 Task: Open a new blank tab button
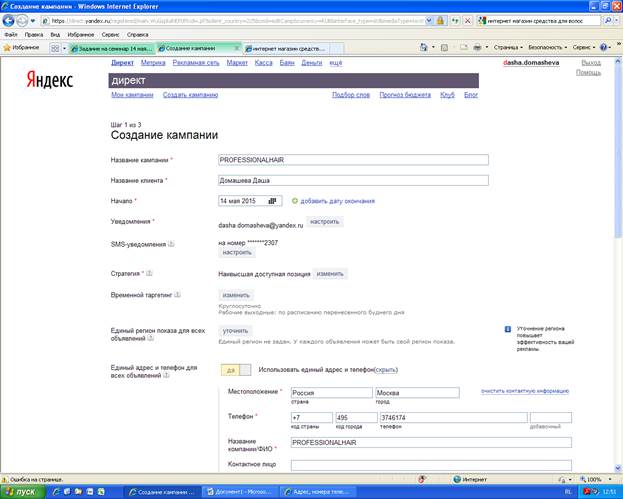click(336, 48)
